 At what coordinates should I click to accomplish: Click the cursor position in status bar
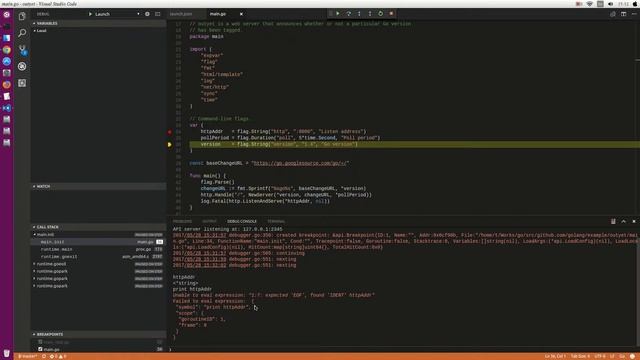click(556, 356)
